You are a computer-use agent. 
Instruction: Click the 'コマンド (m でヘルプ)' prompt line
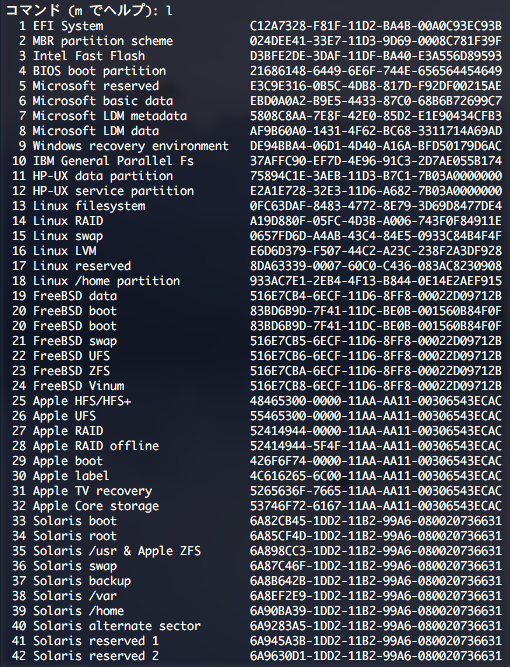(89, 11)
